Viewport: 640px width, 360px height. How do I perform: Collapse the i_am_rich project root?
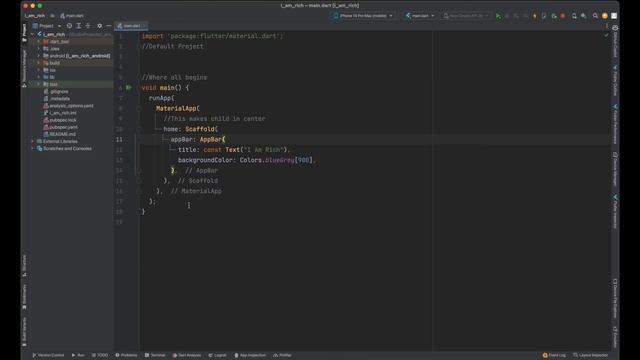(x=33, y=35)
